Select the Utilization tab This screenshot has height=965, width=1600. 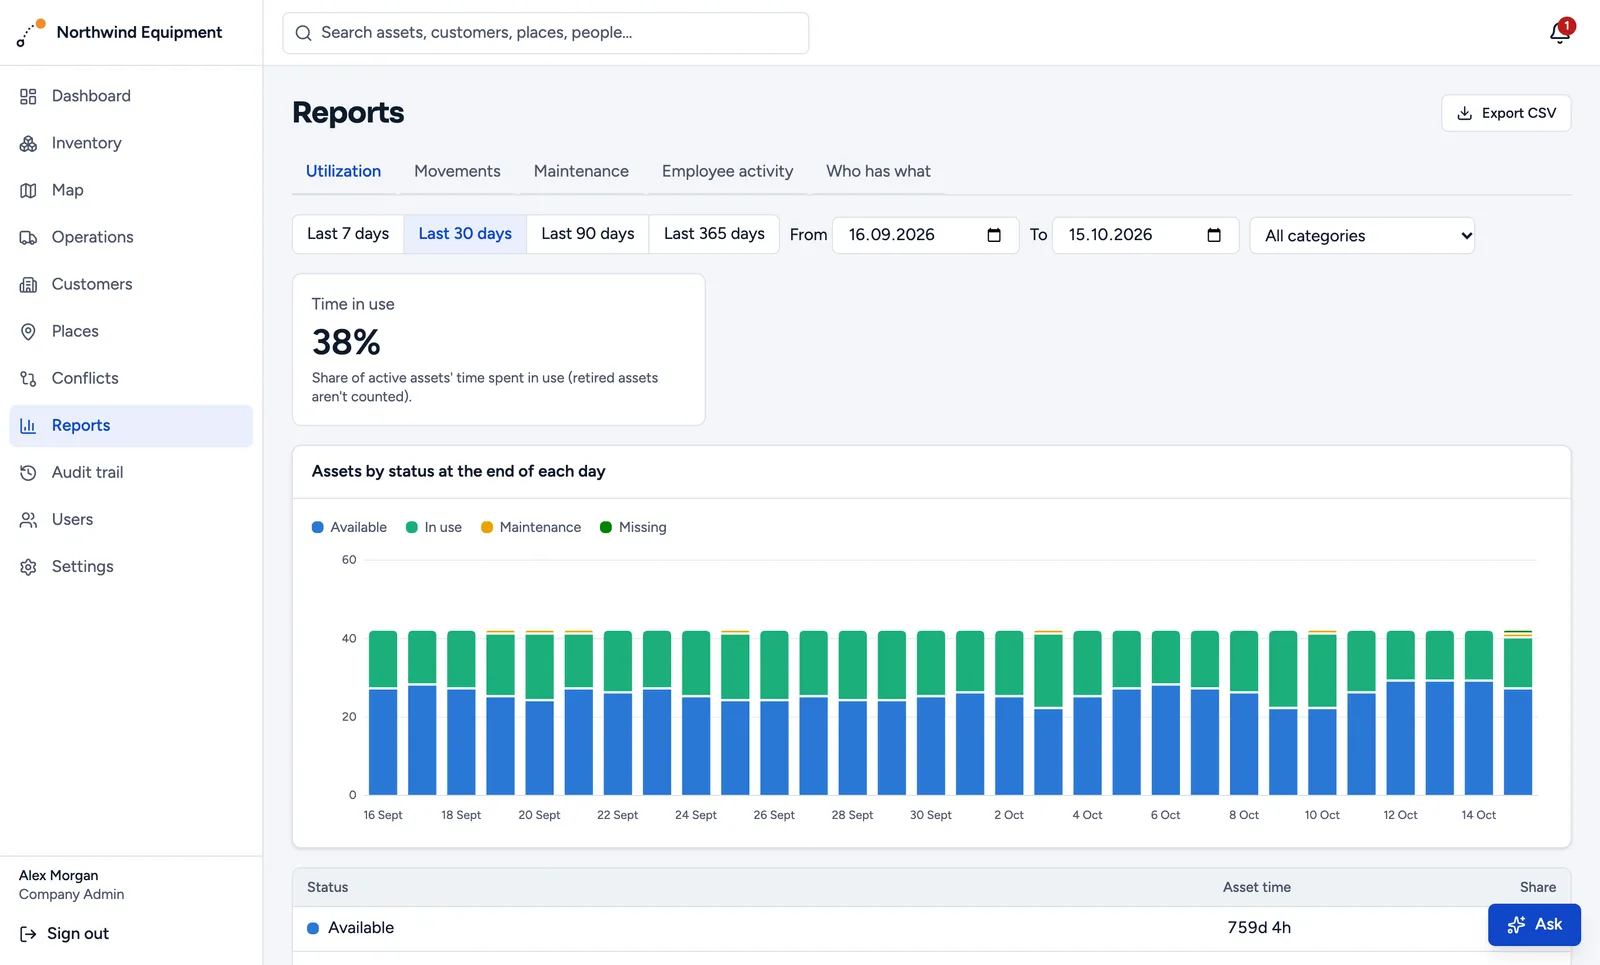coord(343,171)
